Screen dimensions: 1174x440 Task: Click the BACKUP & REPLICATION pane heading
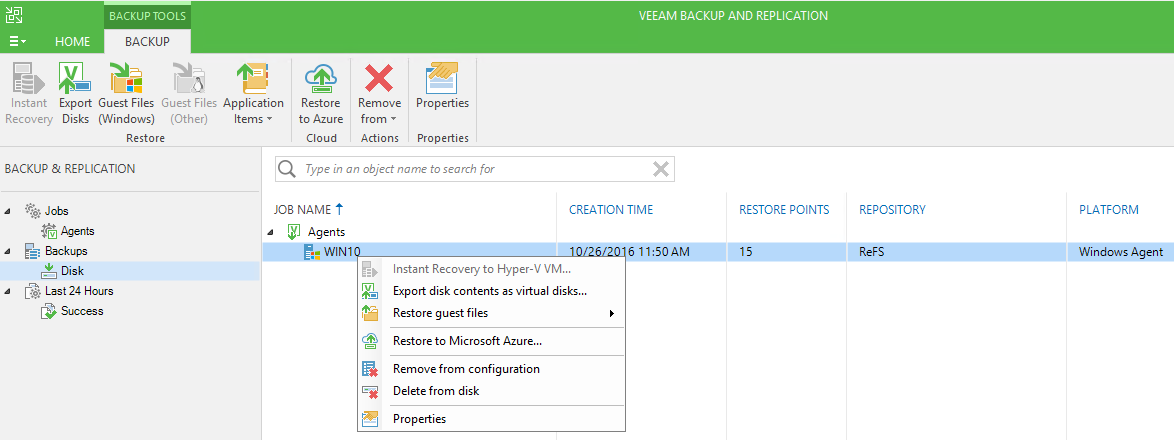point(70,169)
